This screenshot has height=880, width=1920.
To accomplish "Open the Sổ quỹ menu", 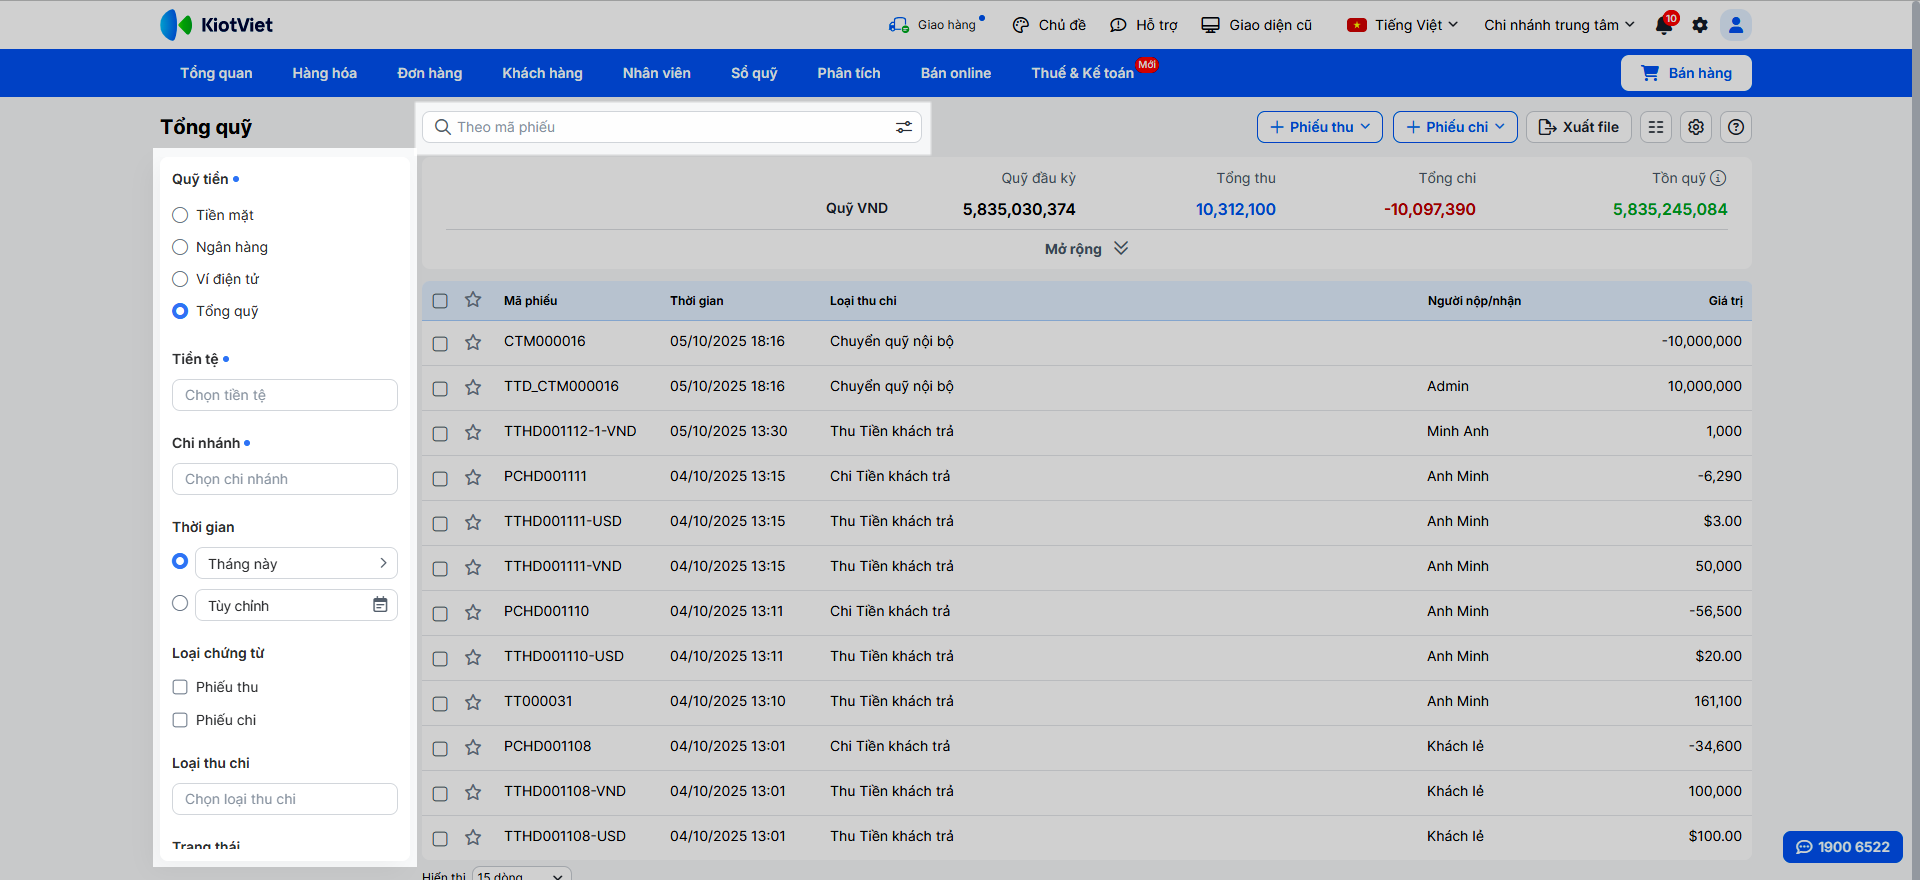I will [754, 73].
